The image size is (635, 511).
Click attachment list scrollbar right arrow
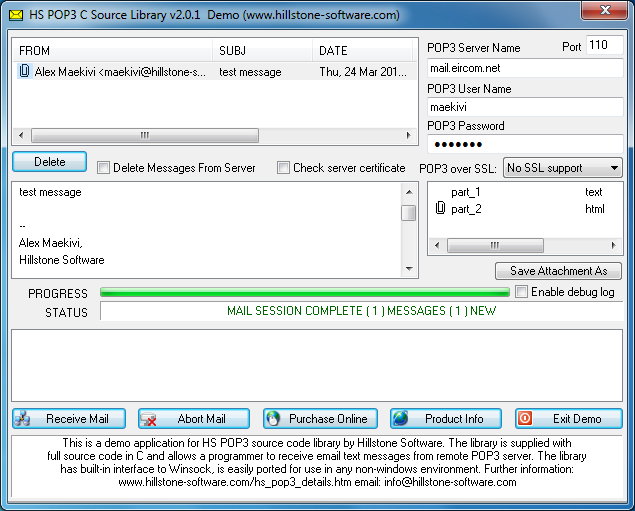point(614,245)
